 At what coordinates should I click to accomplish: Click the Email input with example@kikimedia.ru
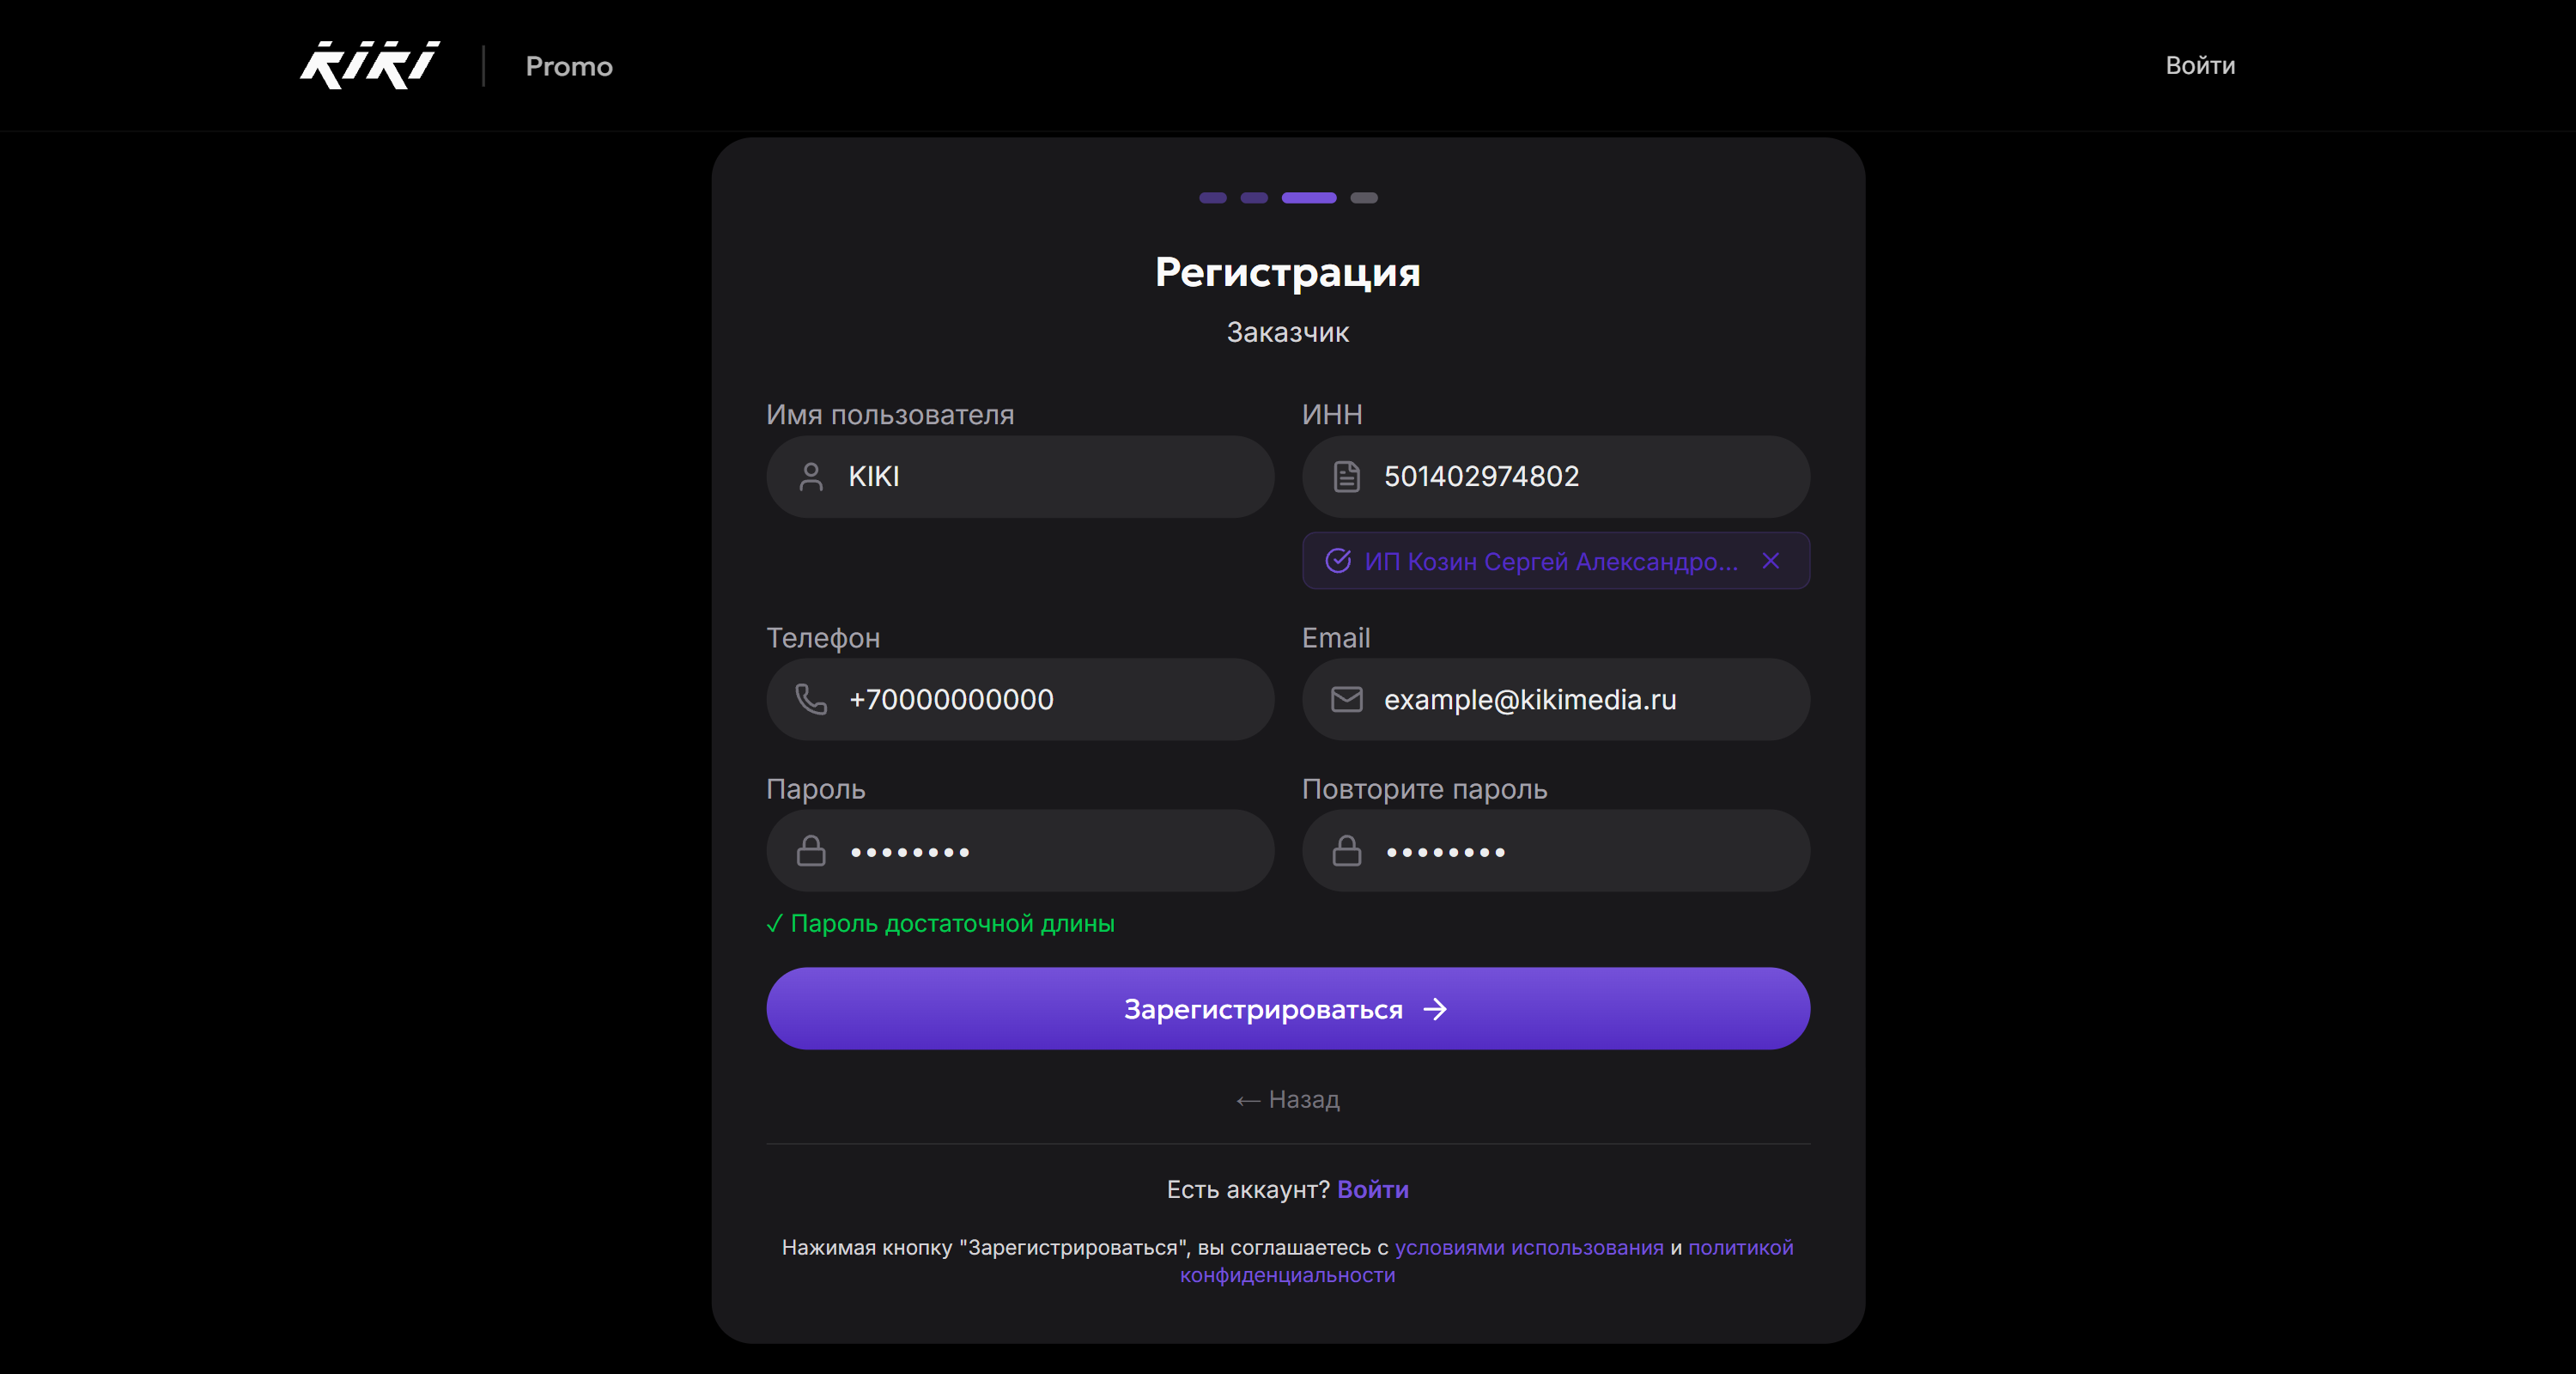[1580, 699]
